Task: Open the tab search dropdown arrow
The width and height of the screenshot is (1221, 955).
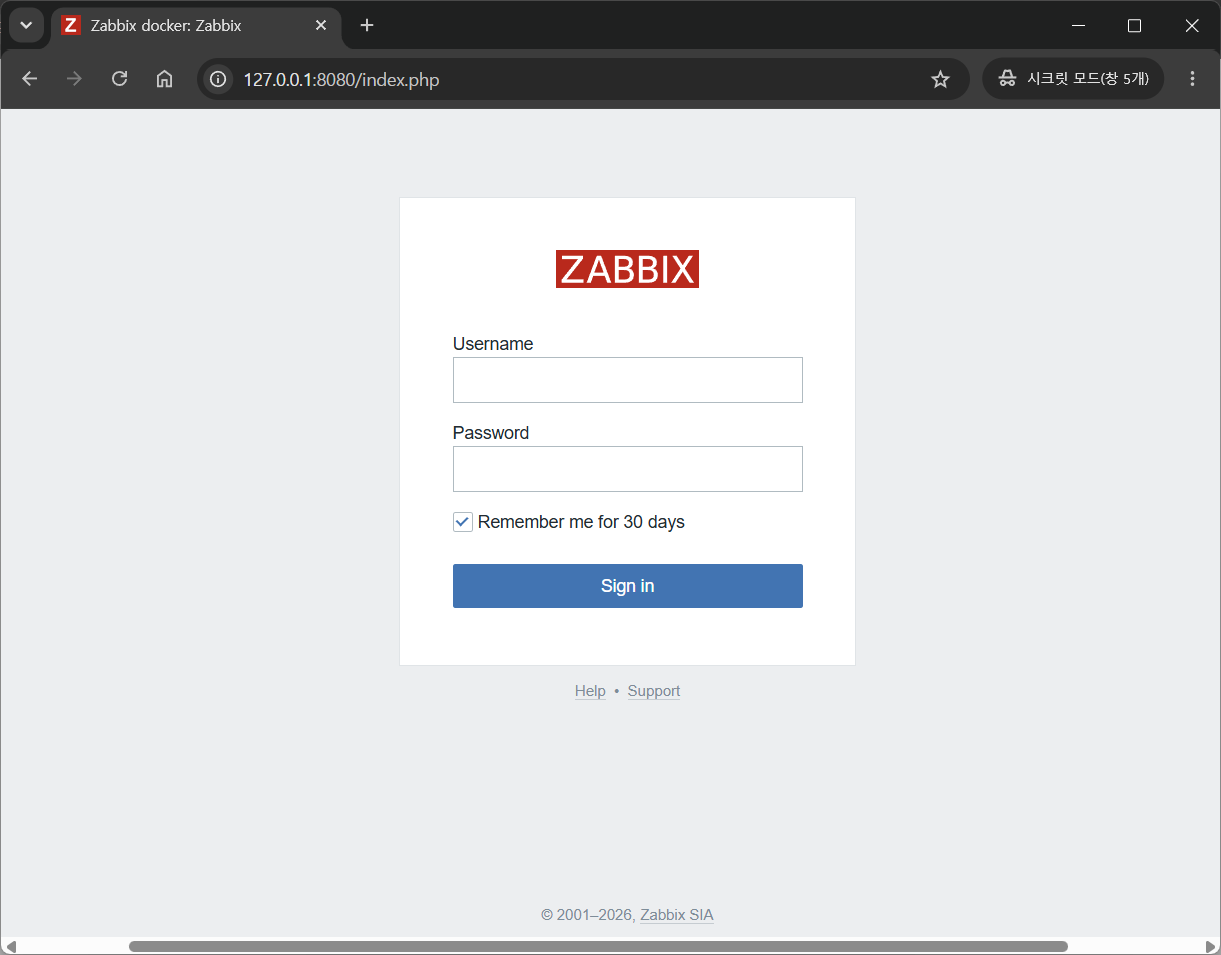Action: [x=26, y=26]
